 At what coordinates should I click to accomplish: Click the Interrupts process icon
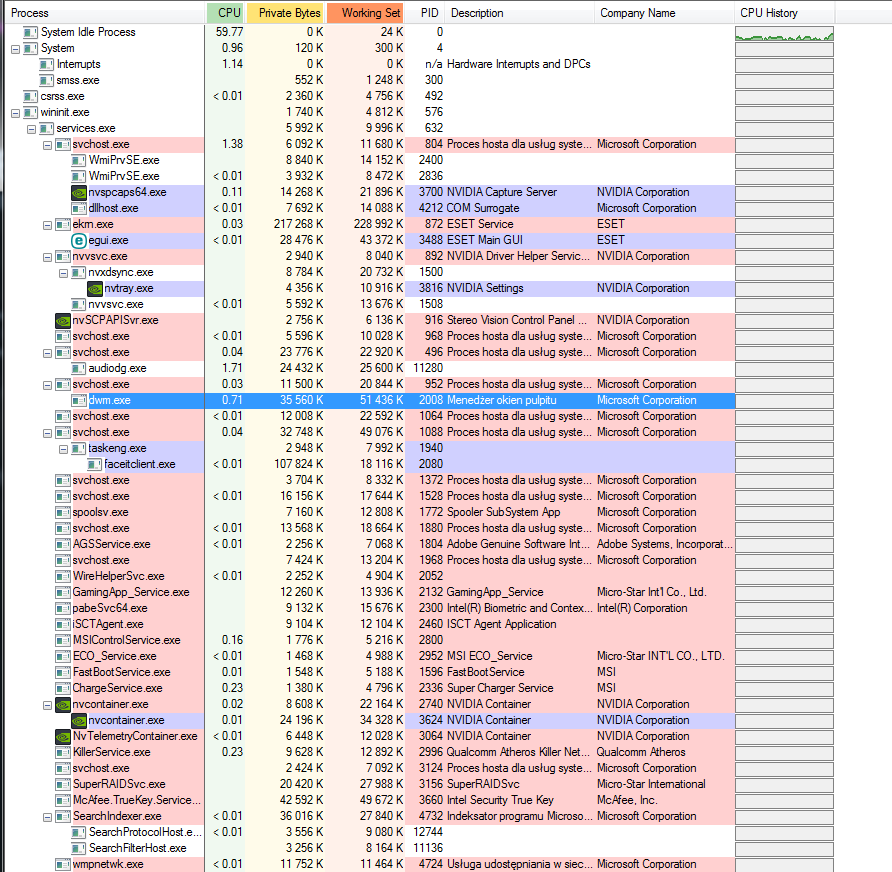(x=46, y=64)
